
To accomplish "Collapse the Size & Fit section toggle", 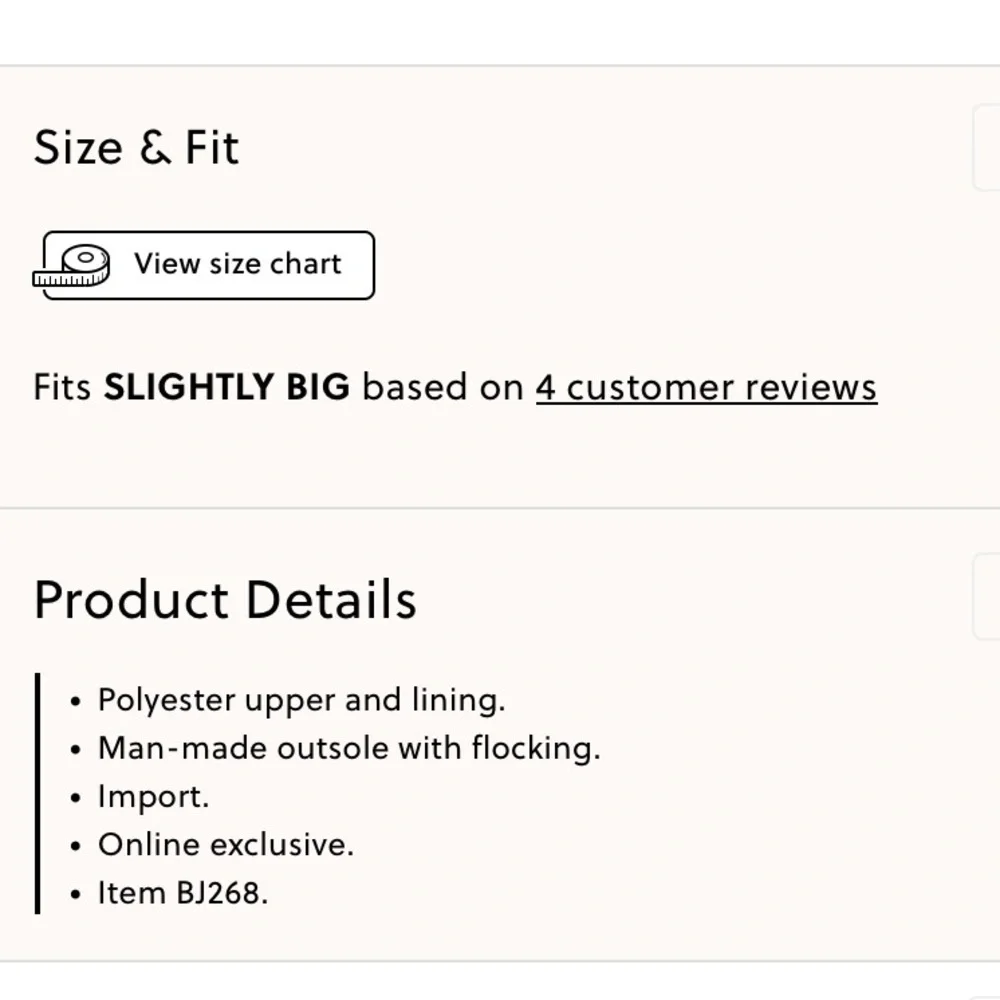I will click(x=987, y=148).
